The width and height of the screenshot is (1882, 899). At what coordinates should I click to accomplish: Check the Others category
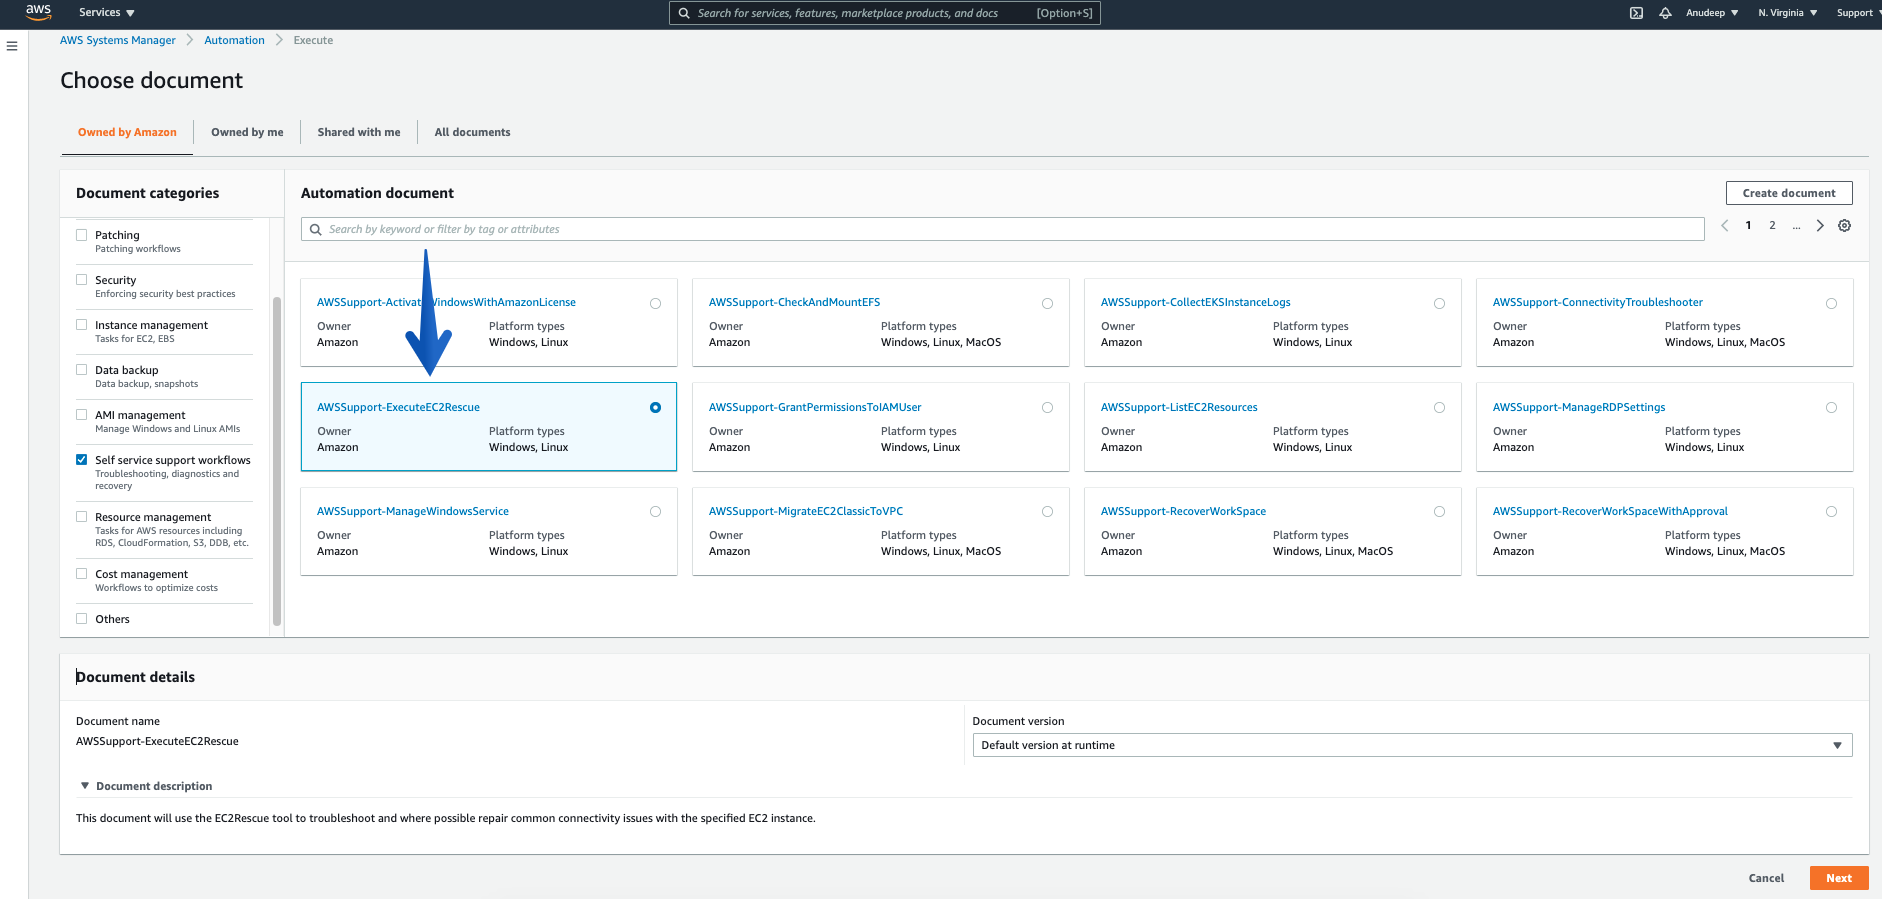(82, 619)
